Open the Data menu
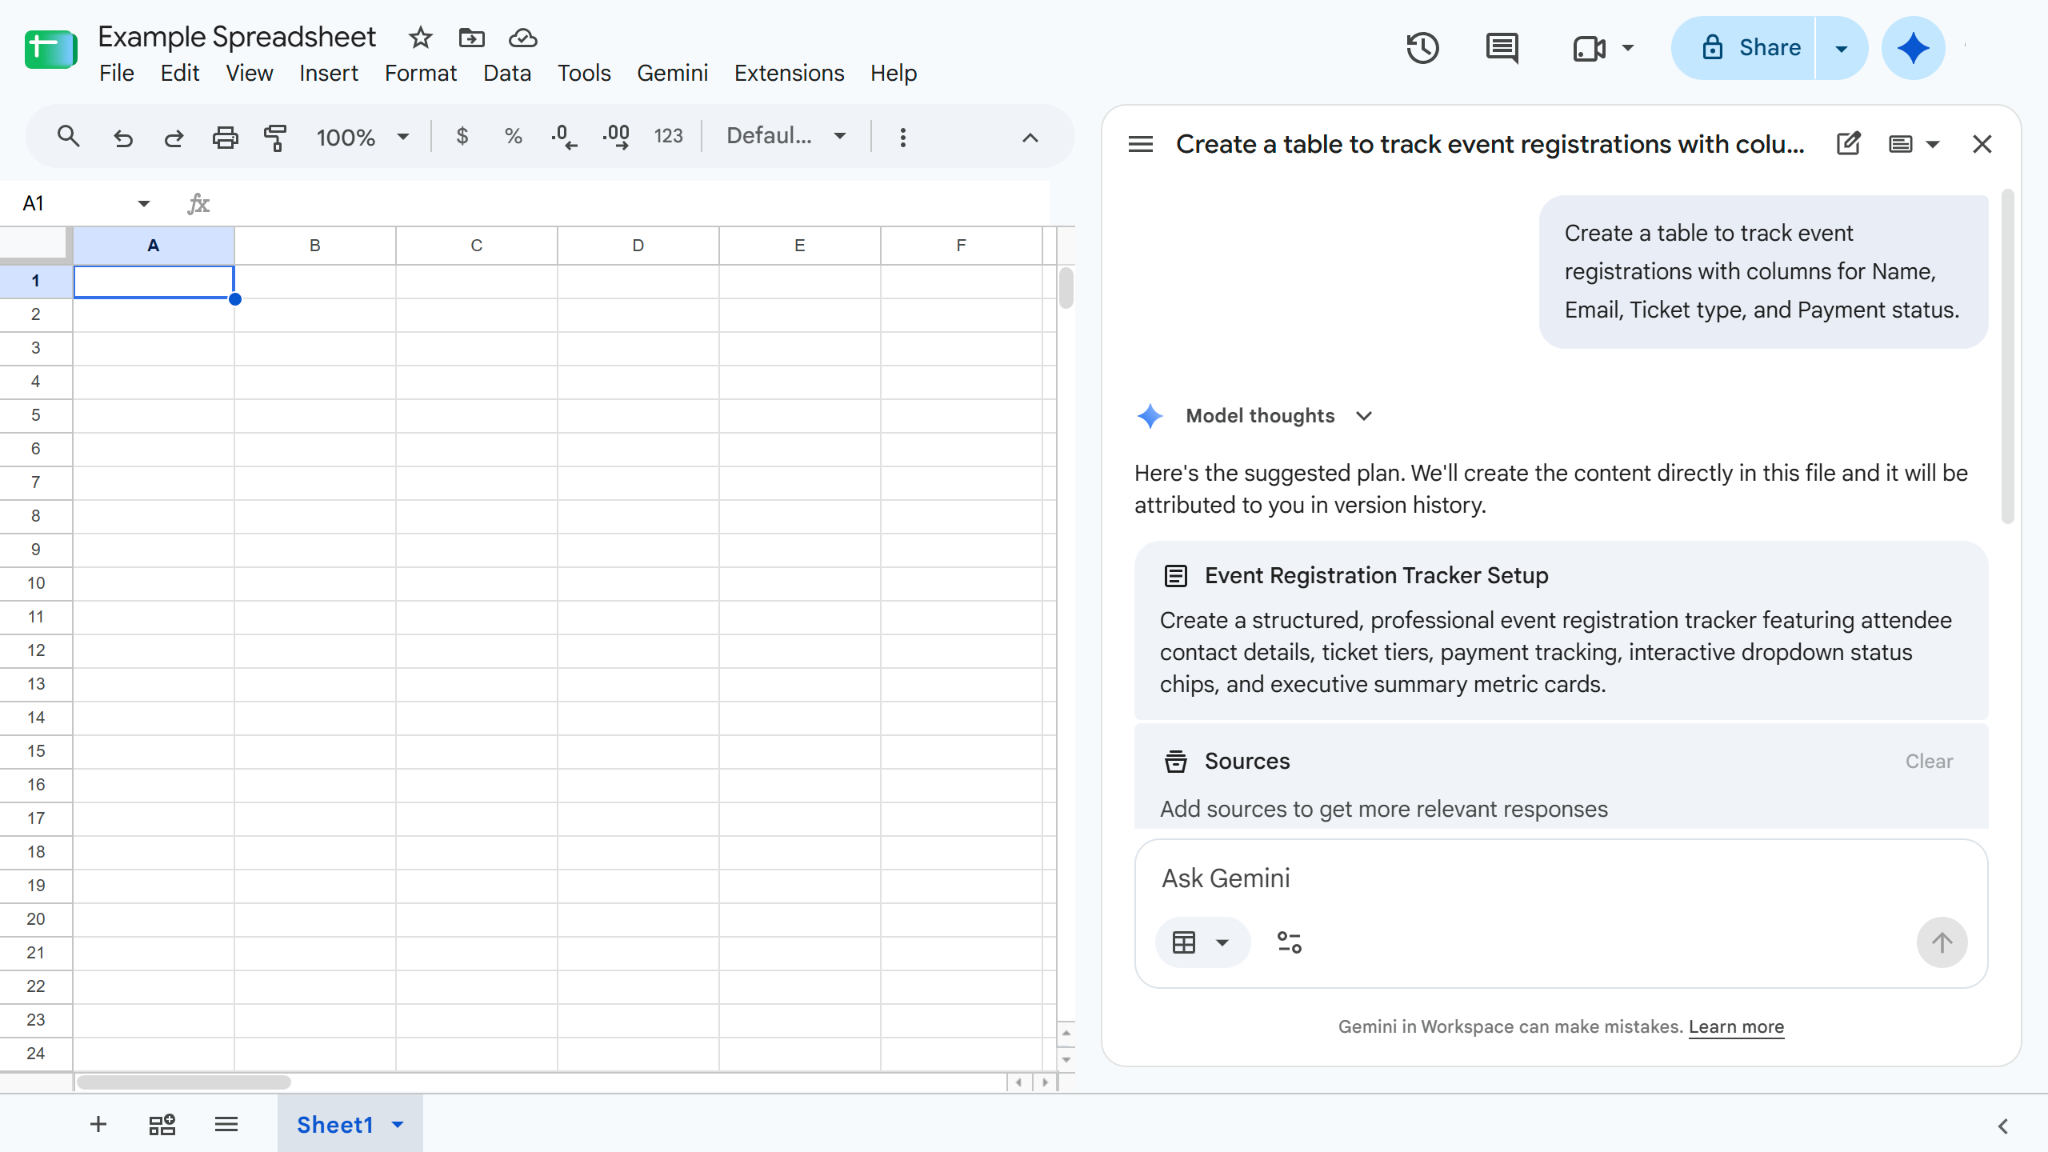Screen dimensions: 2048x1152 click(x=507, y=73)
